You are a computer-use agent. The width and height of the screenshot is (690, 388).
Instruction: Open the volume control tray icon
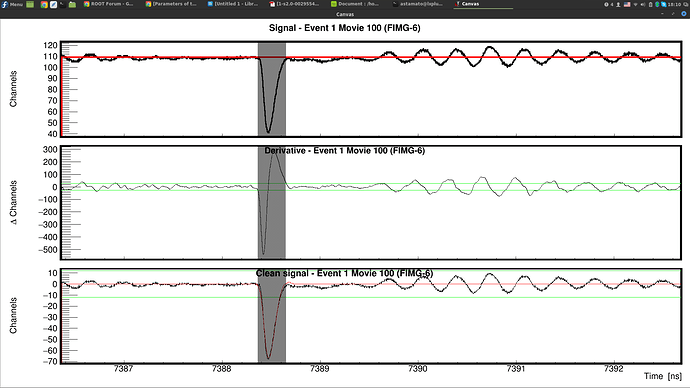click(x=643, y=4)
